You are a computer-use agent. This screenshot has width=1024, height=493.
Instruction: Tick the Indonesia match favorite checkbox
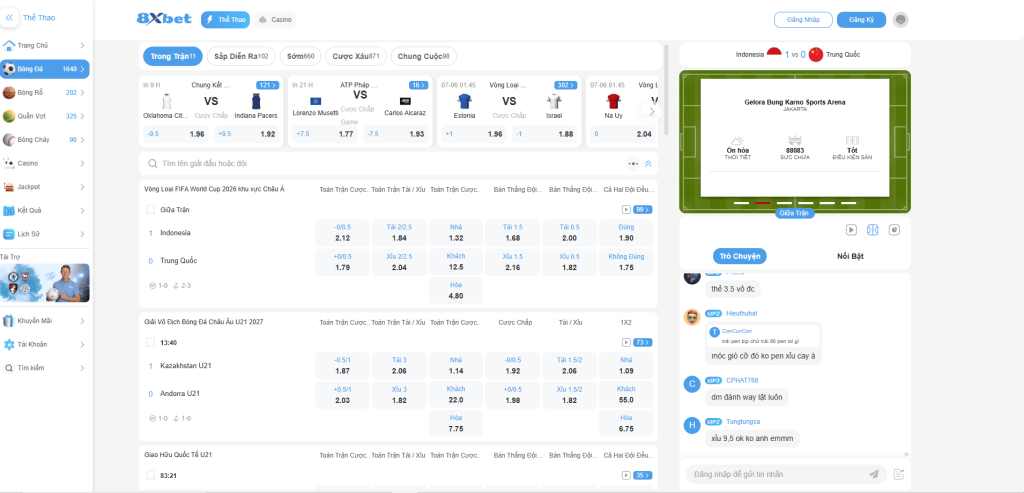151,210
